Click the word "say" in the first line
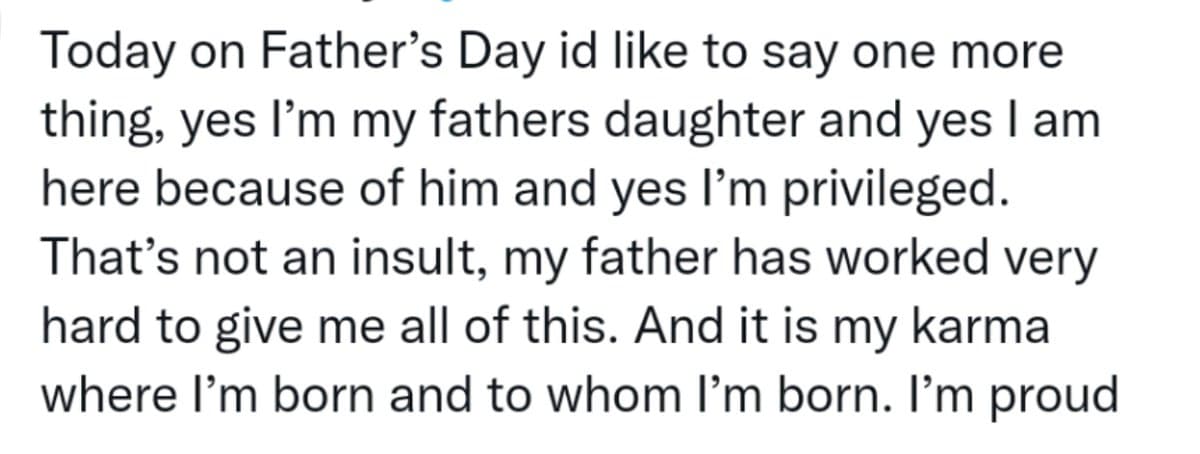 792,53
